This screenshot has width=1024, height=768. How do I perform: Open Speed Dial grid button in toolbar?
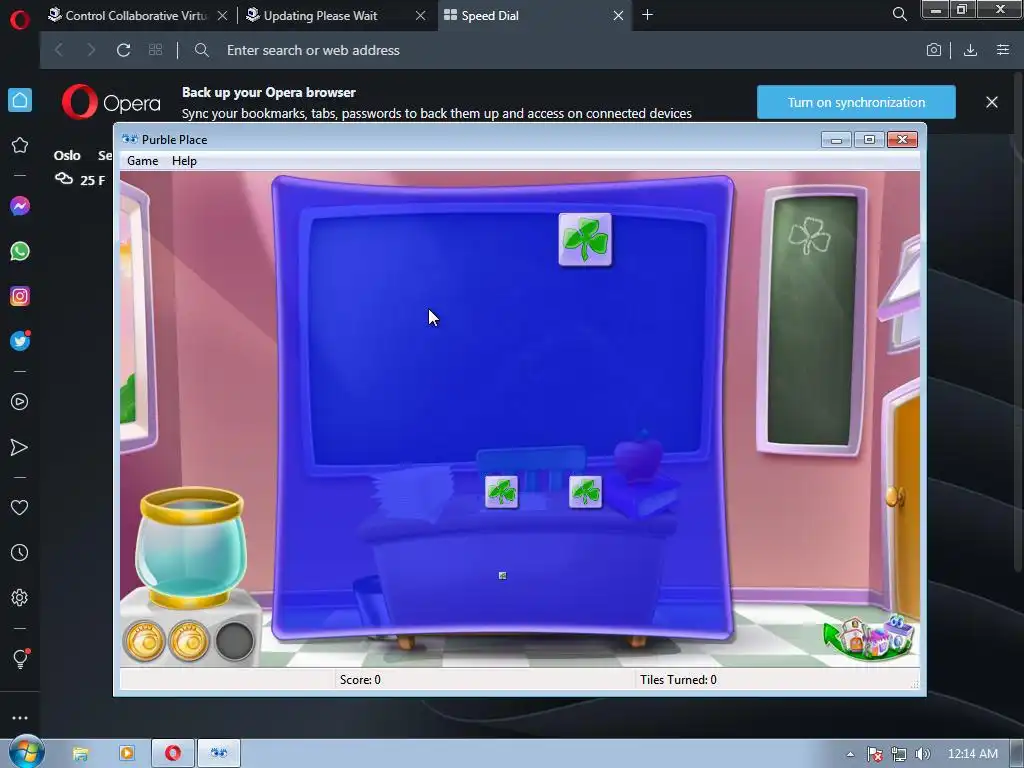155,50
